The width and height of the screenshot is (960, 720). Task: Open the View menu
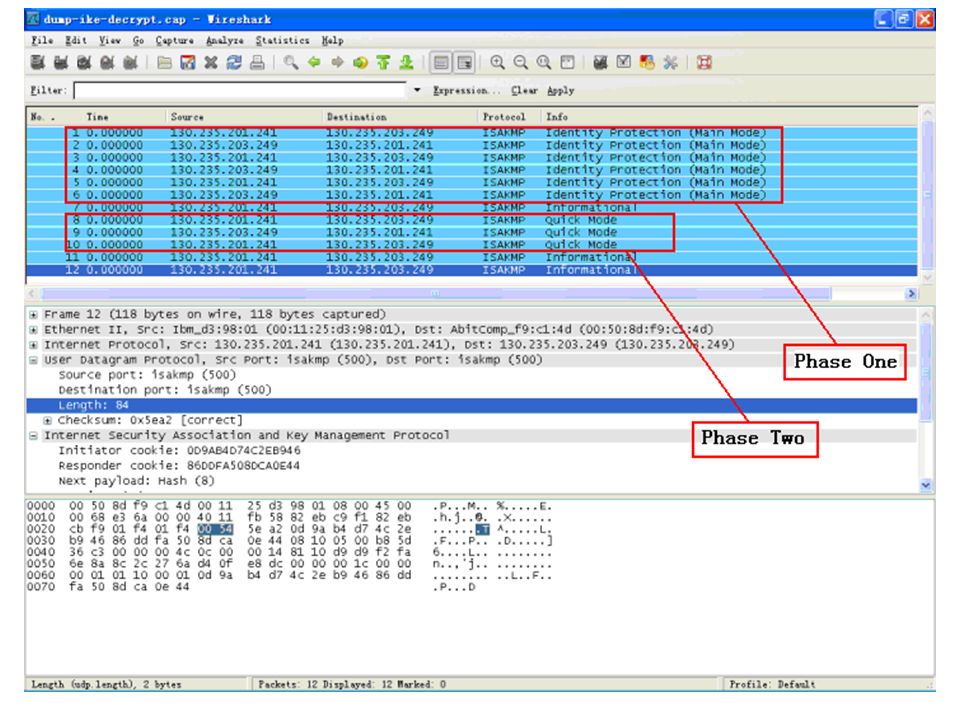pos(110,40)
